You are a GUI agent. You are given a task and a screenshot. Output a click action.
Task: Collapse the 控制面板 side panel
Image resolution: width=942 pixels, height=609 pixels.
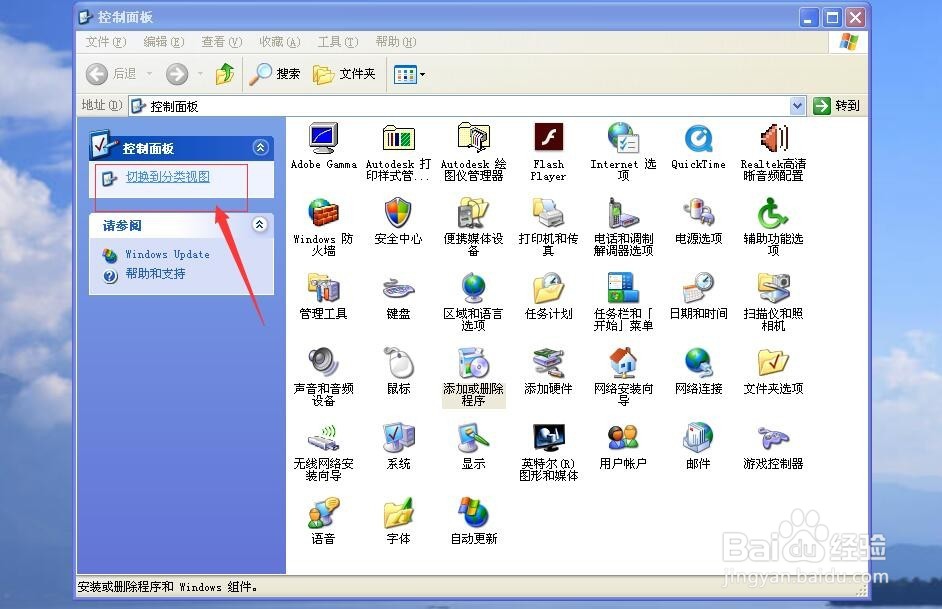(260, 147)
